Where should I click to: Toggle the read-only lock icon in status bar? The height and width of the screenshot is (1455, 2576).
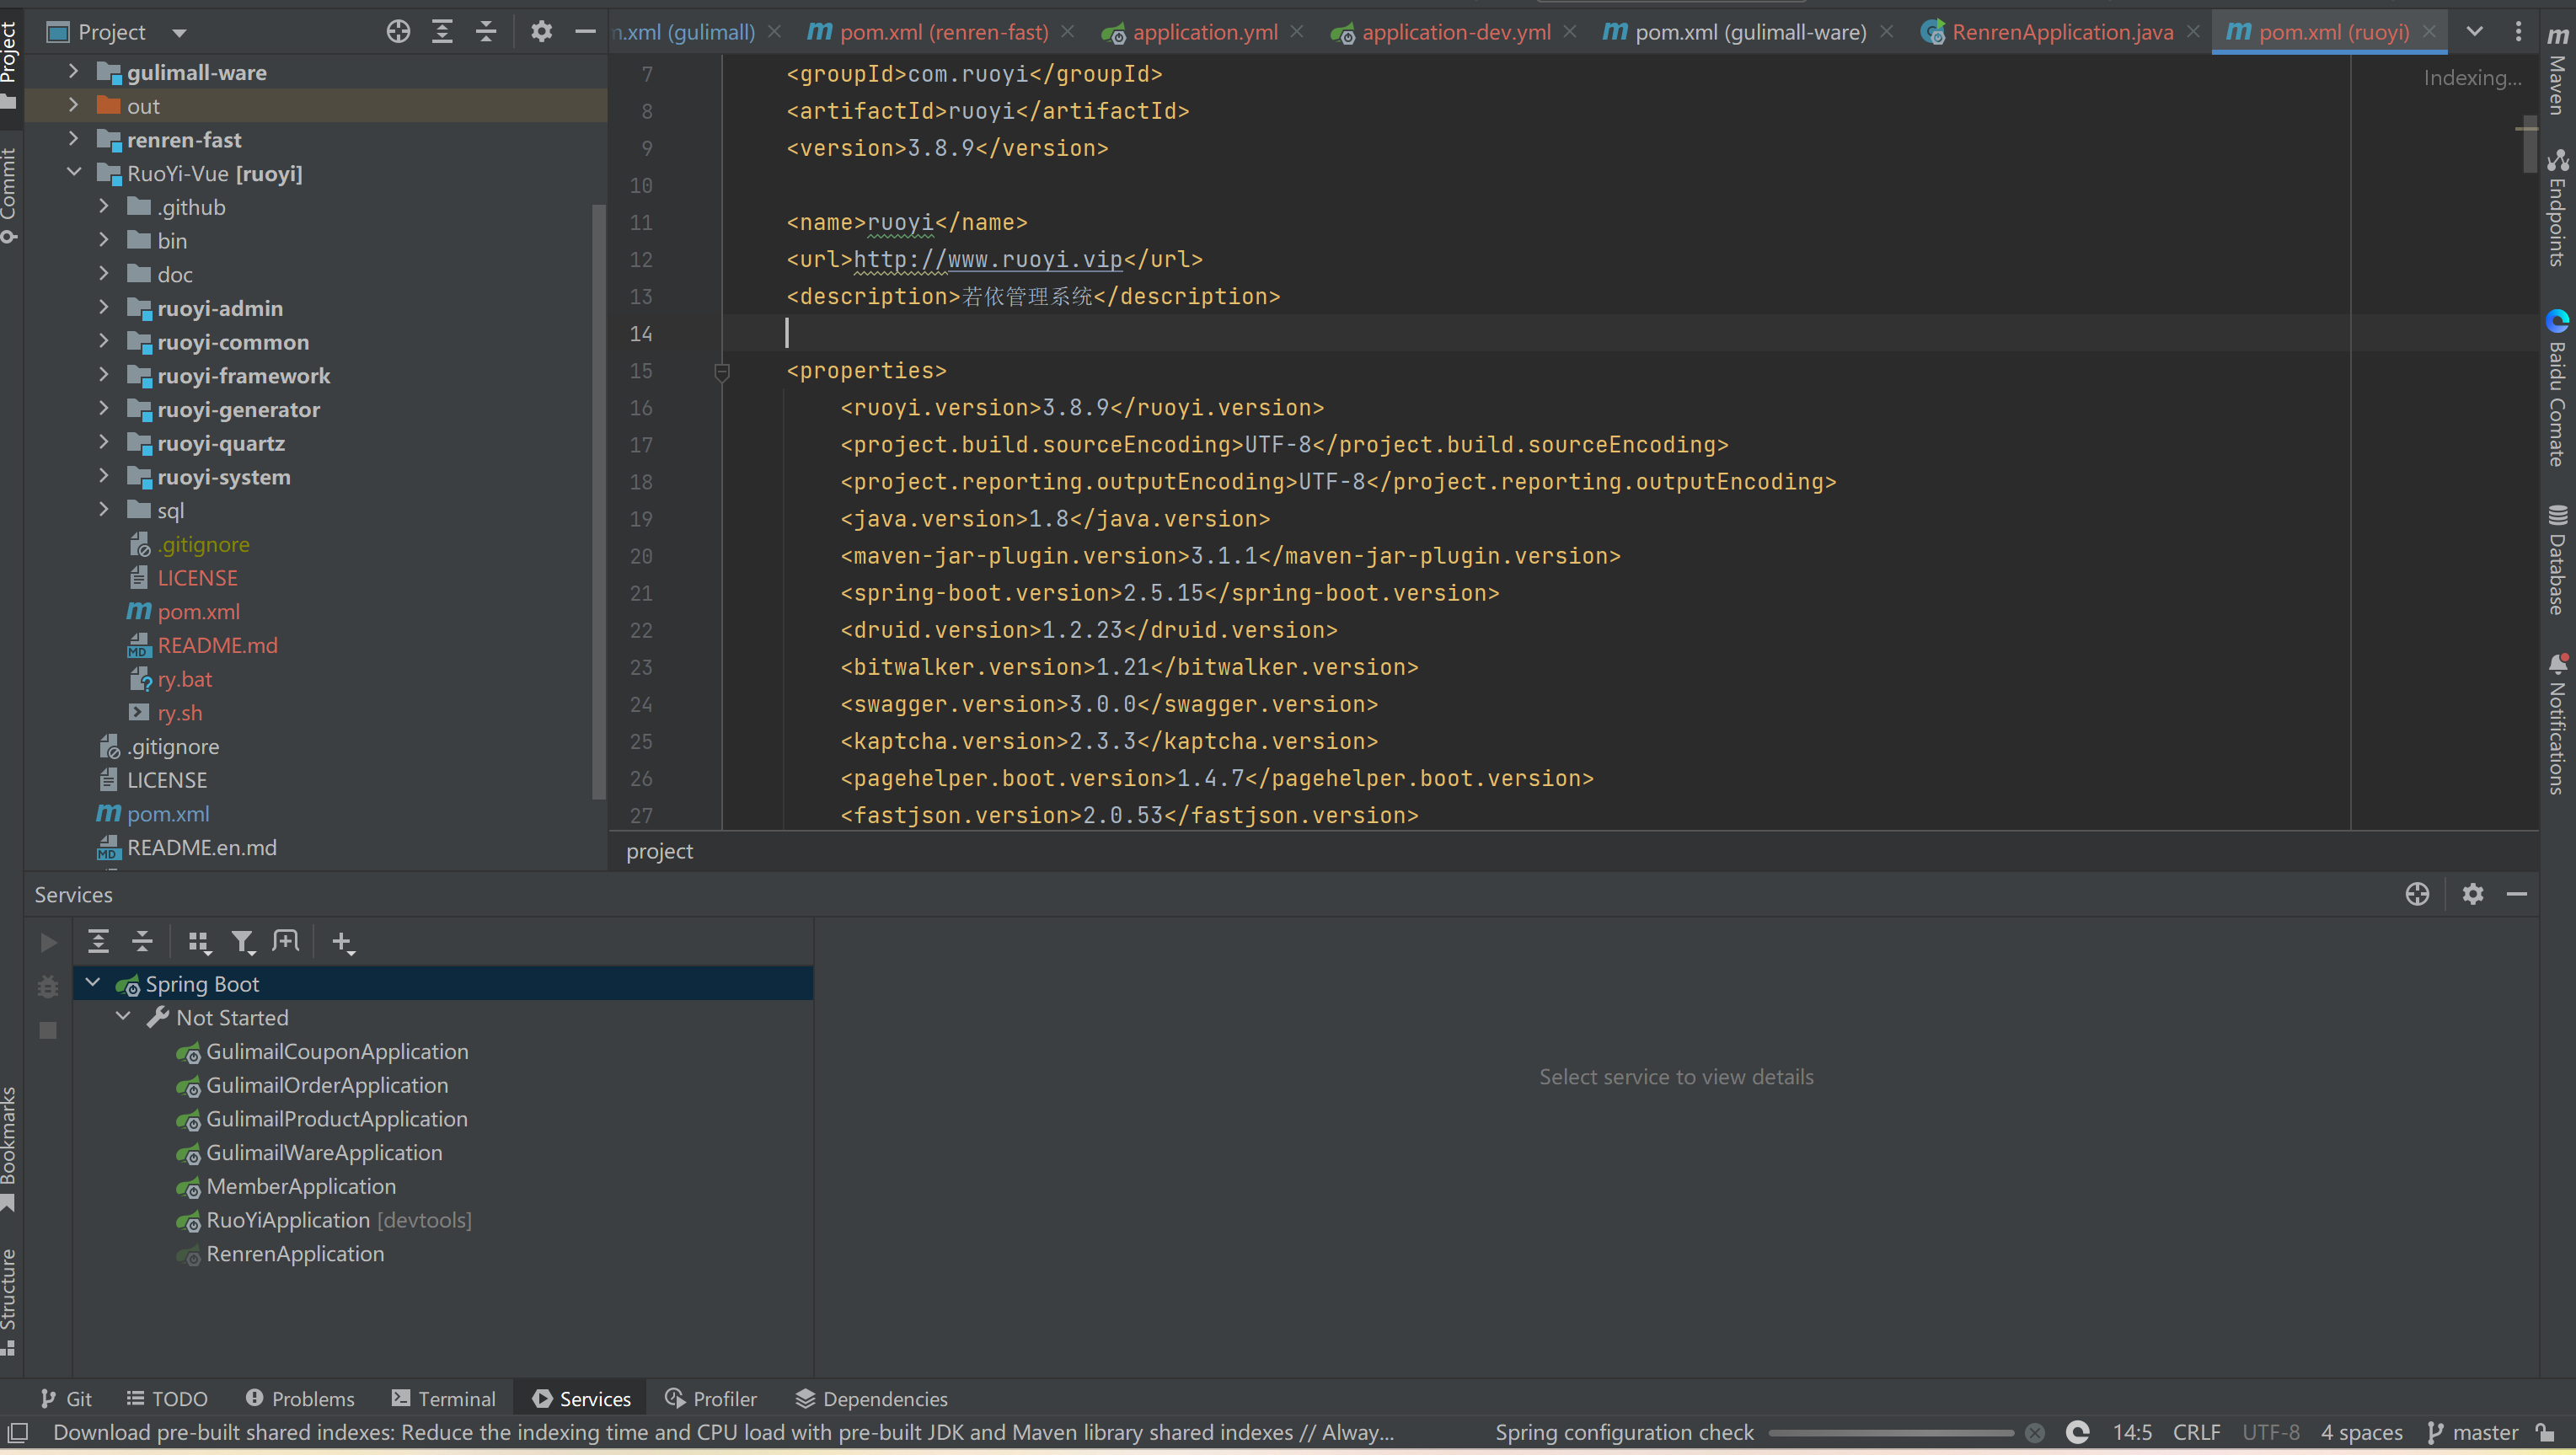[x=2546, y=1432]
